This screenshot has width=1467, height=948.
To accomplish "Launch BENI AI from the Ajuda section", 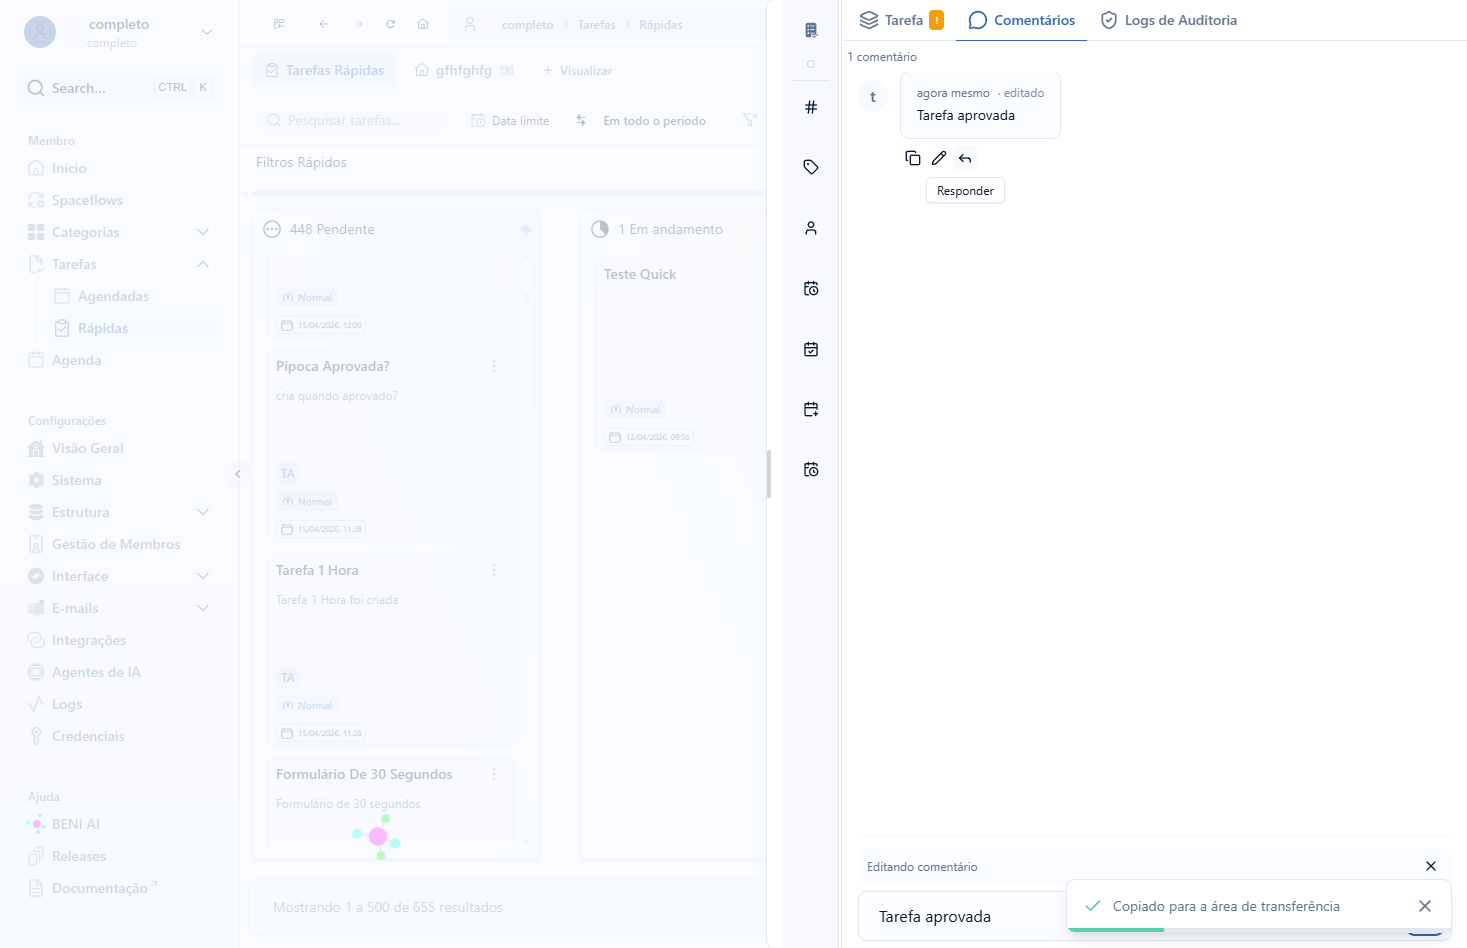I will pyautogui.click(x=76, y=824).
